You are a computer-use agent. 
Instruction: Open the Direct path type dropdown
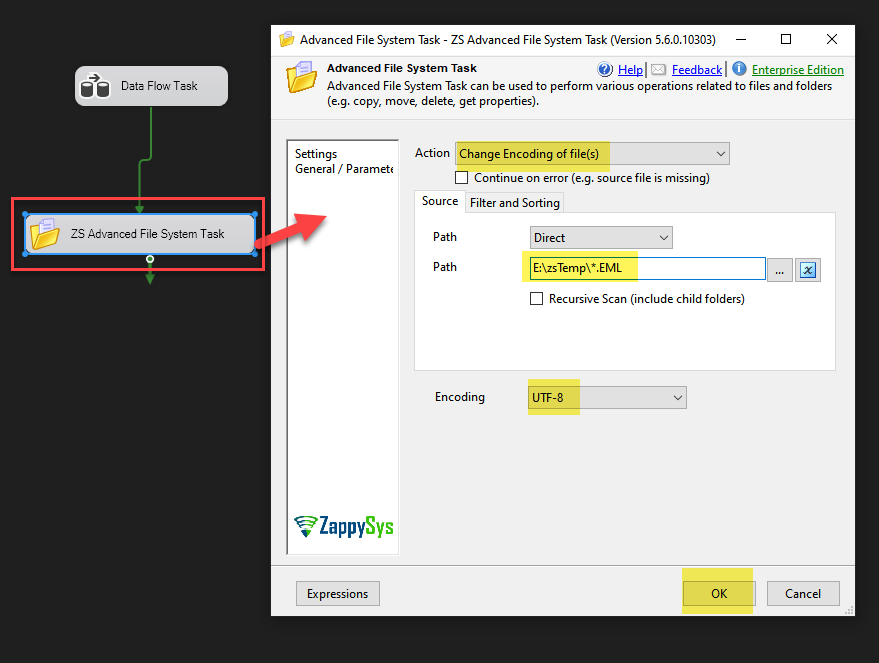coord(601,238)
